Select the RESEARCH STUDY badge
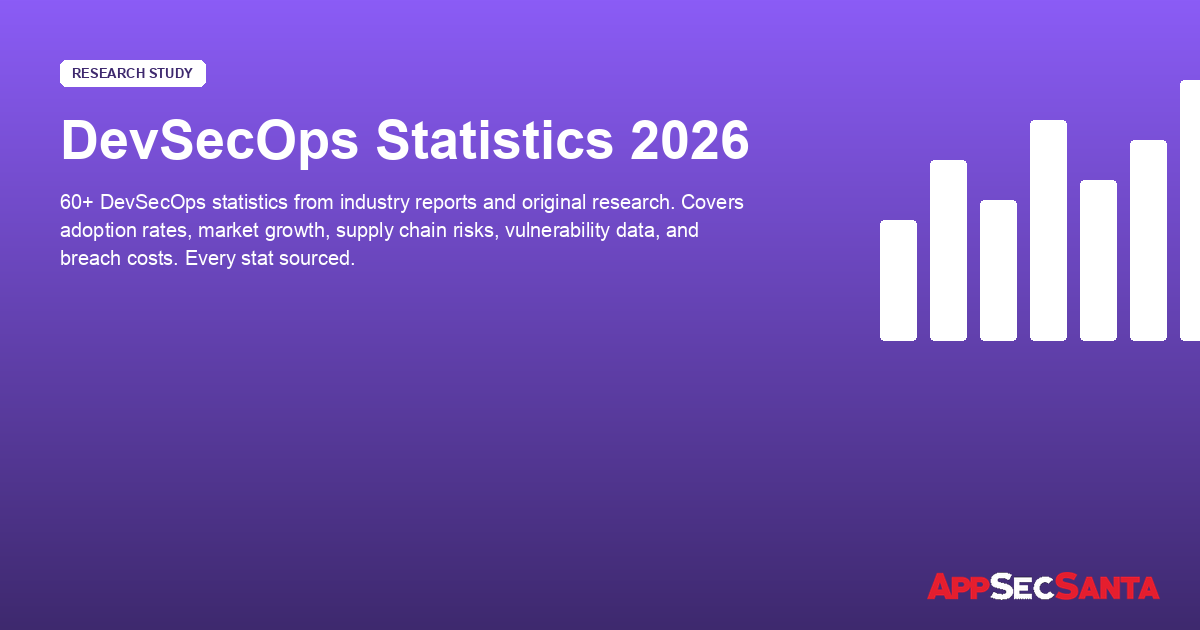Screen dimensions: 1200x630 (133, 73)
